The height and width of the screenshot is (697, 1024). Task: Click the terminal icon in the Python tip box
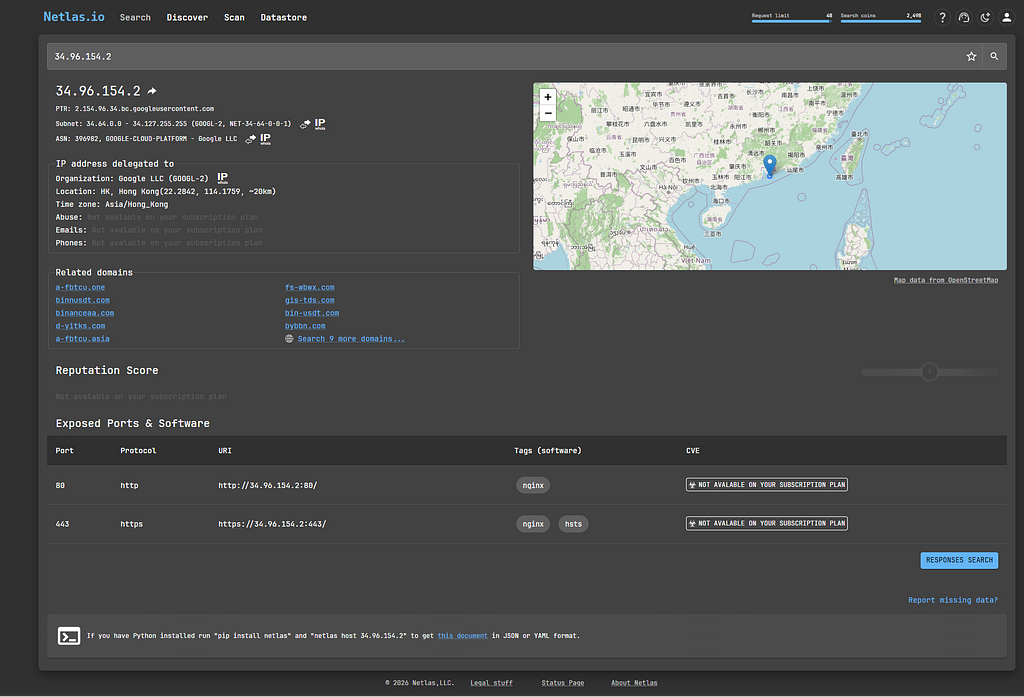(x=69, y=636)
